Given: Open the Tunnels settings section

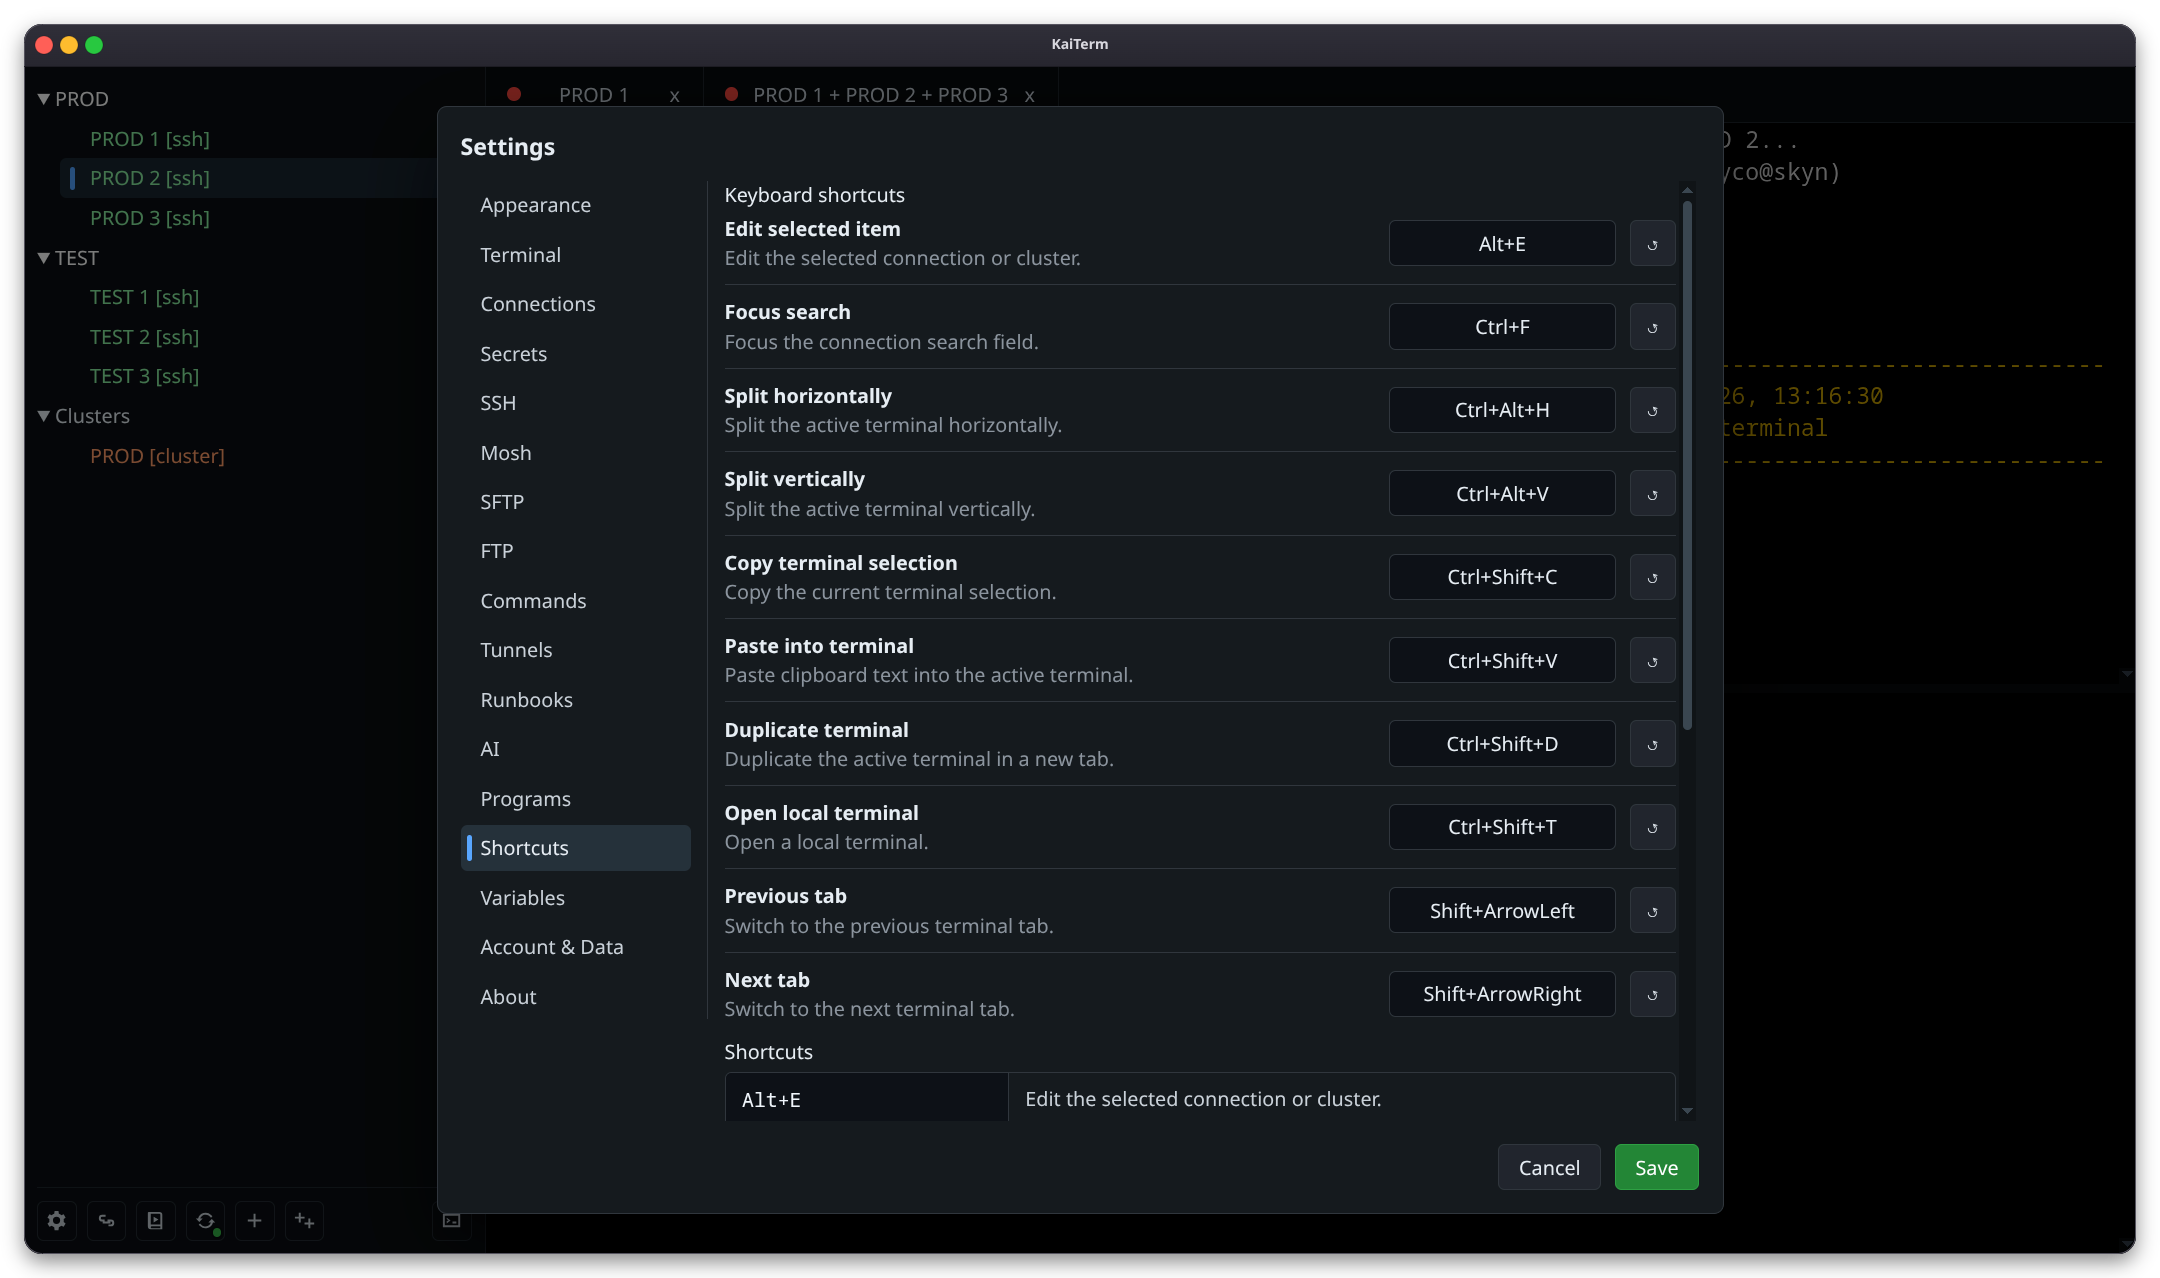Looking at the screenshot, I should coord(575,650).
